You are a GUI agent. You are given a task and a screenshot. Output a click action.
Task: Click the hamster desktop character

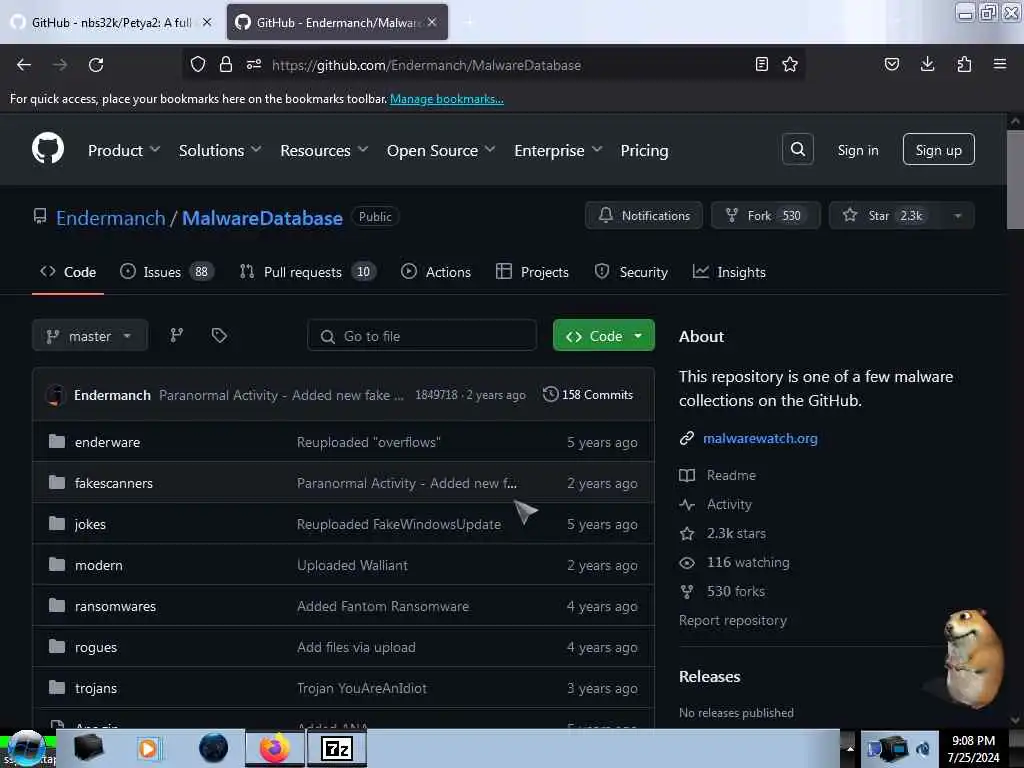pyautogui.click(x=973, y=658)
